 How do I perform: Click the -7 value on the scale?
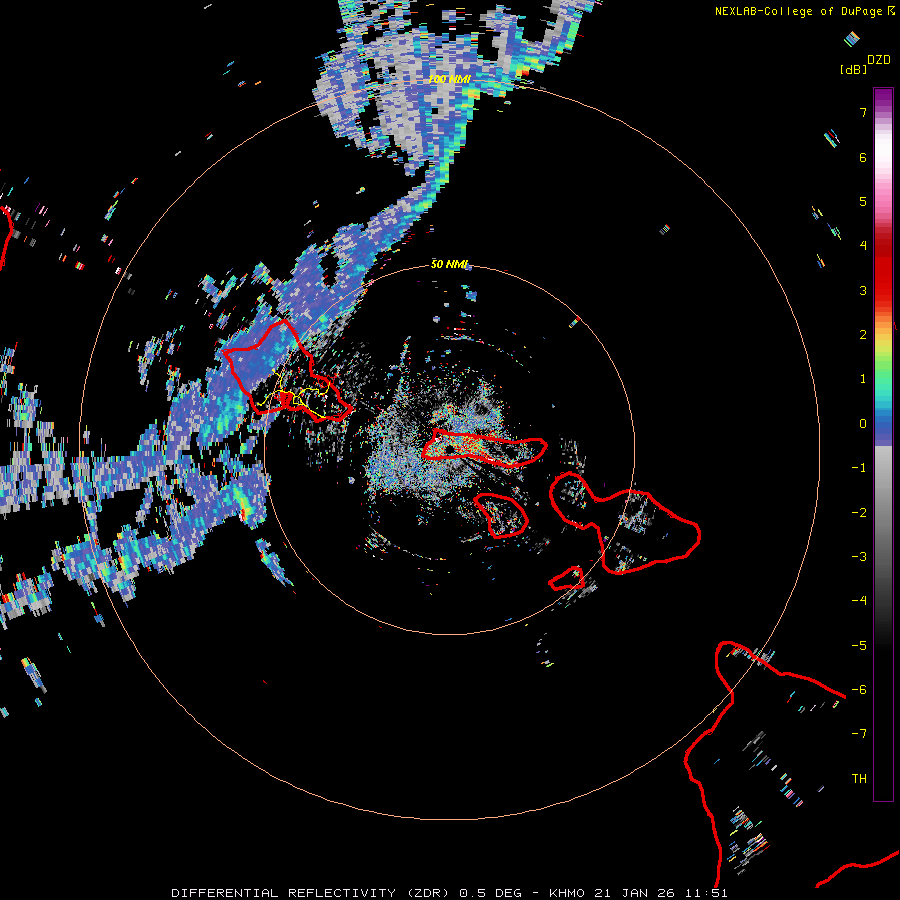(x=859, y=733)
